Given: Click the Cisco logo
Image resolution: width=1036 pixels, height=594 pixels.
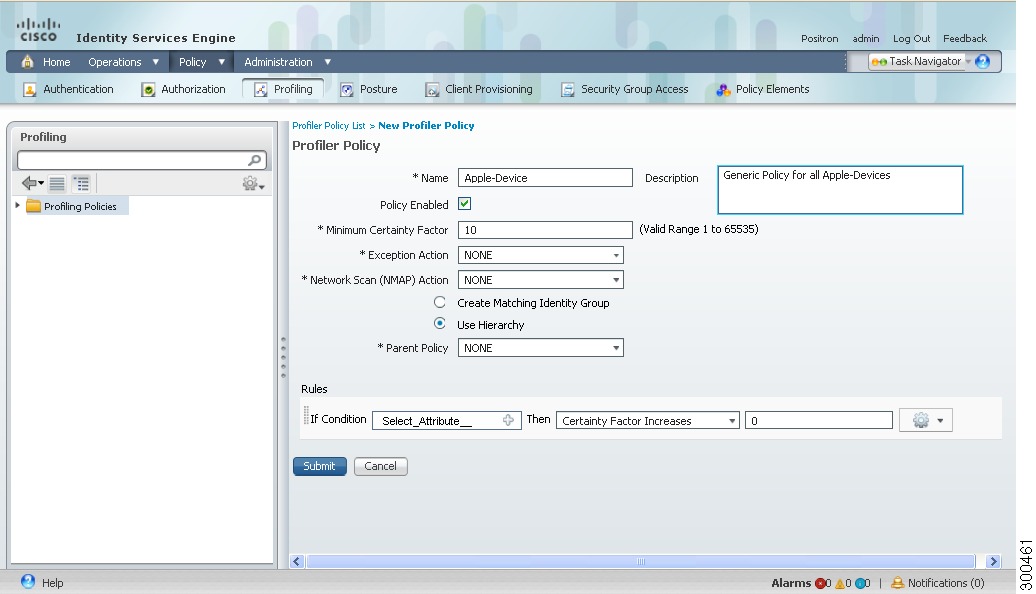Looking at the screenshot, I should pyautogui.click(x=38, y=30).
